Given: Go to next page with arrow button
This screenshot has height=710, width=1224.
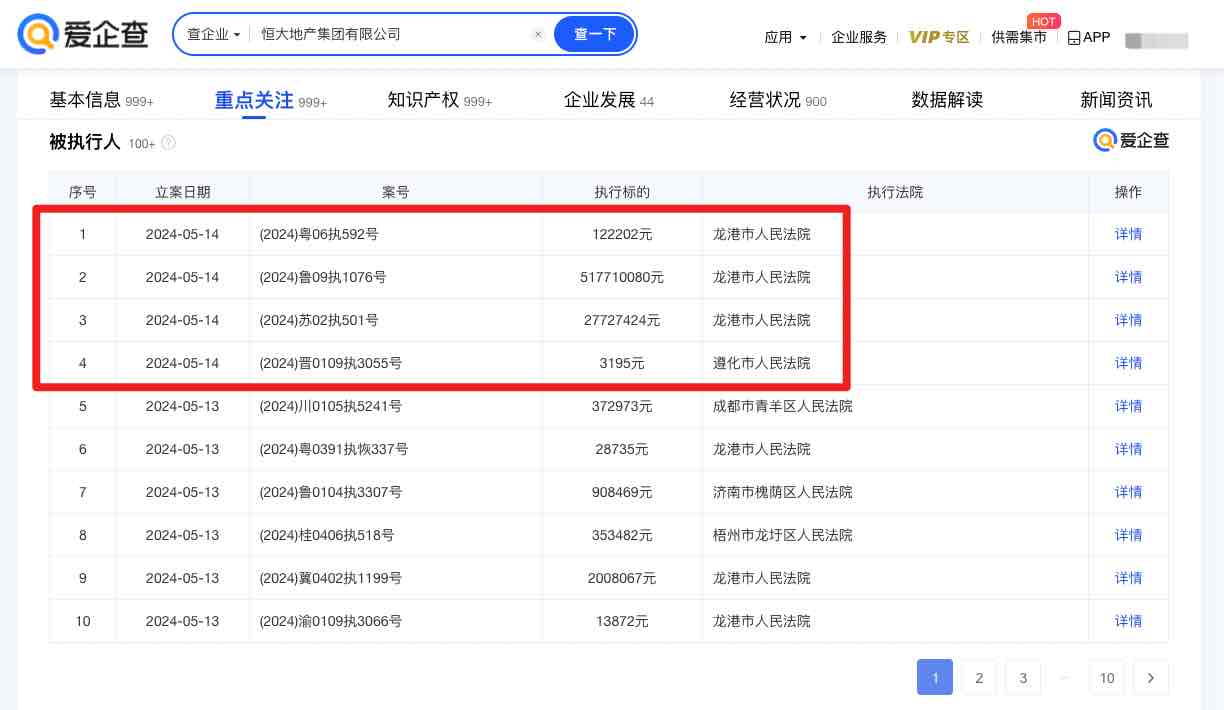Looking at the screenshot, I should click(x=1151, y=677).
